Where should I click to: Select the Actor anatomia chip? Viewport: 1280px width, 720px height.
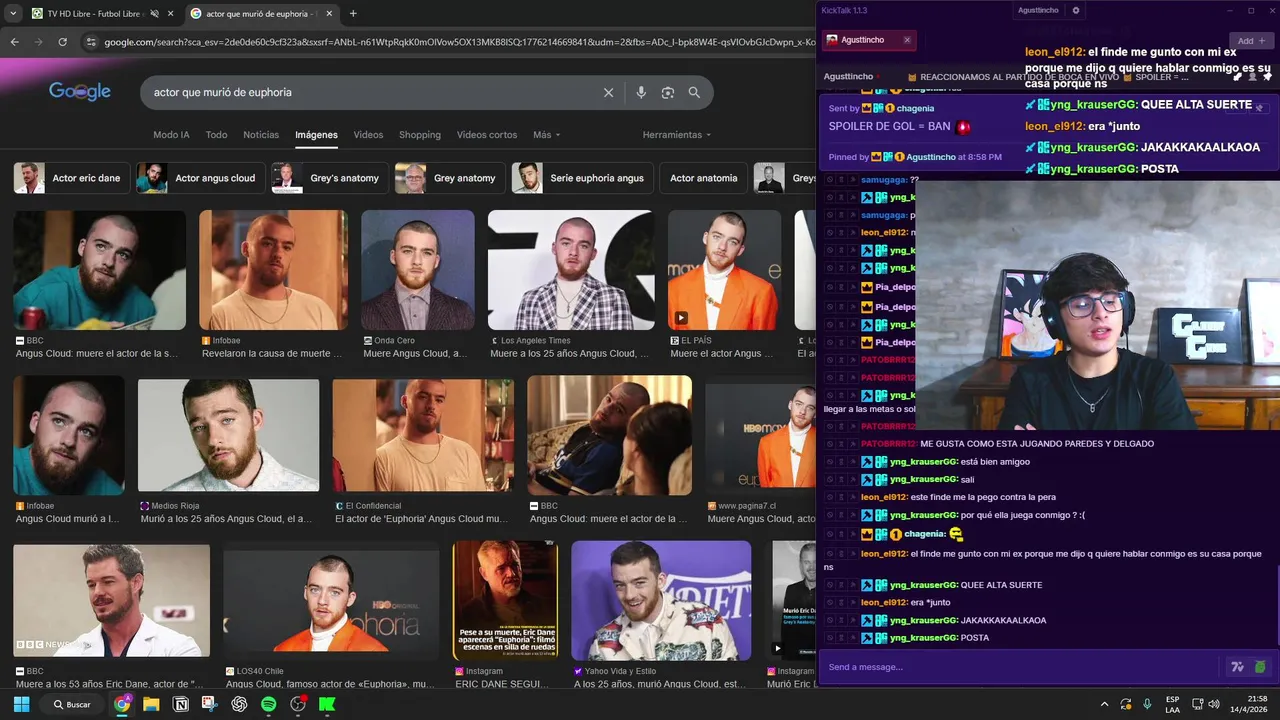pos(703,178)
